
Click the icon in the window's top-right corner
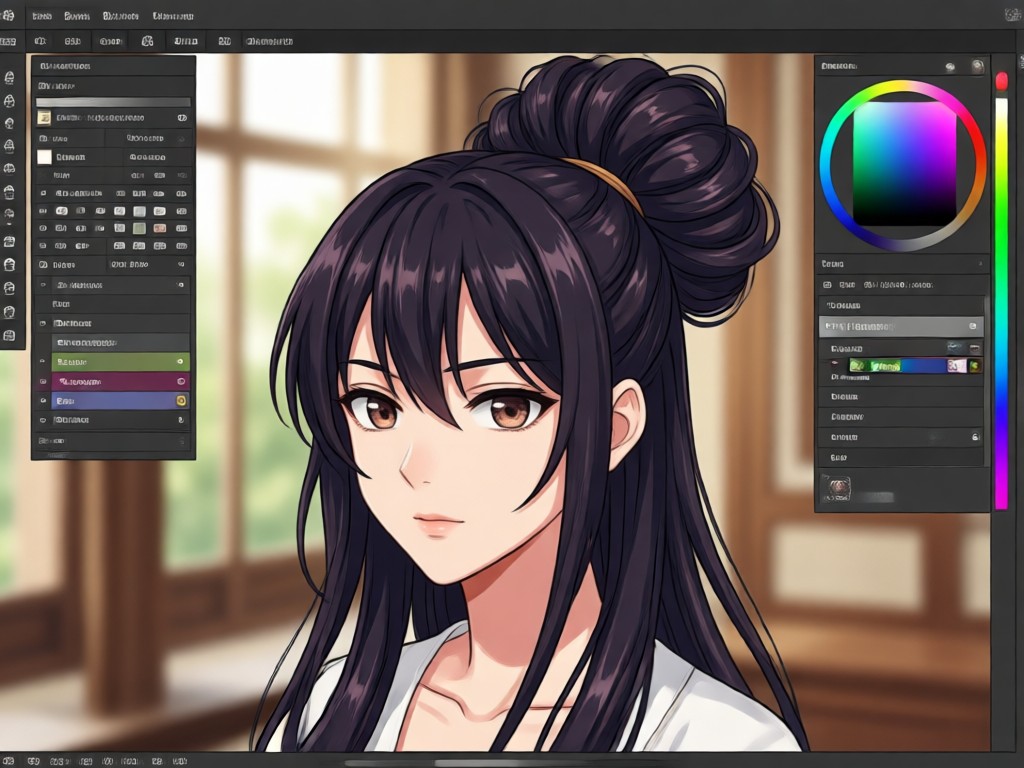(1012, 16)
